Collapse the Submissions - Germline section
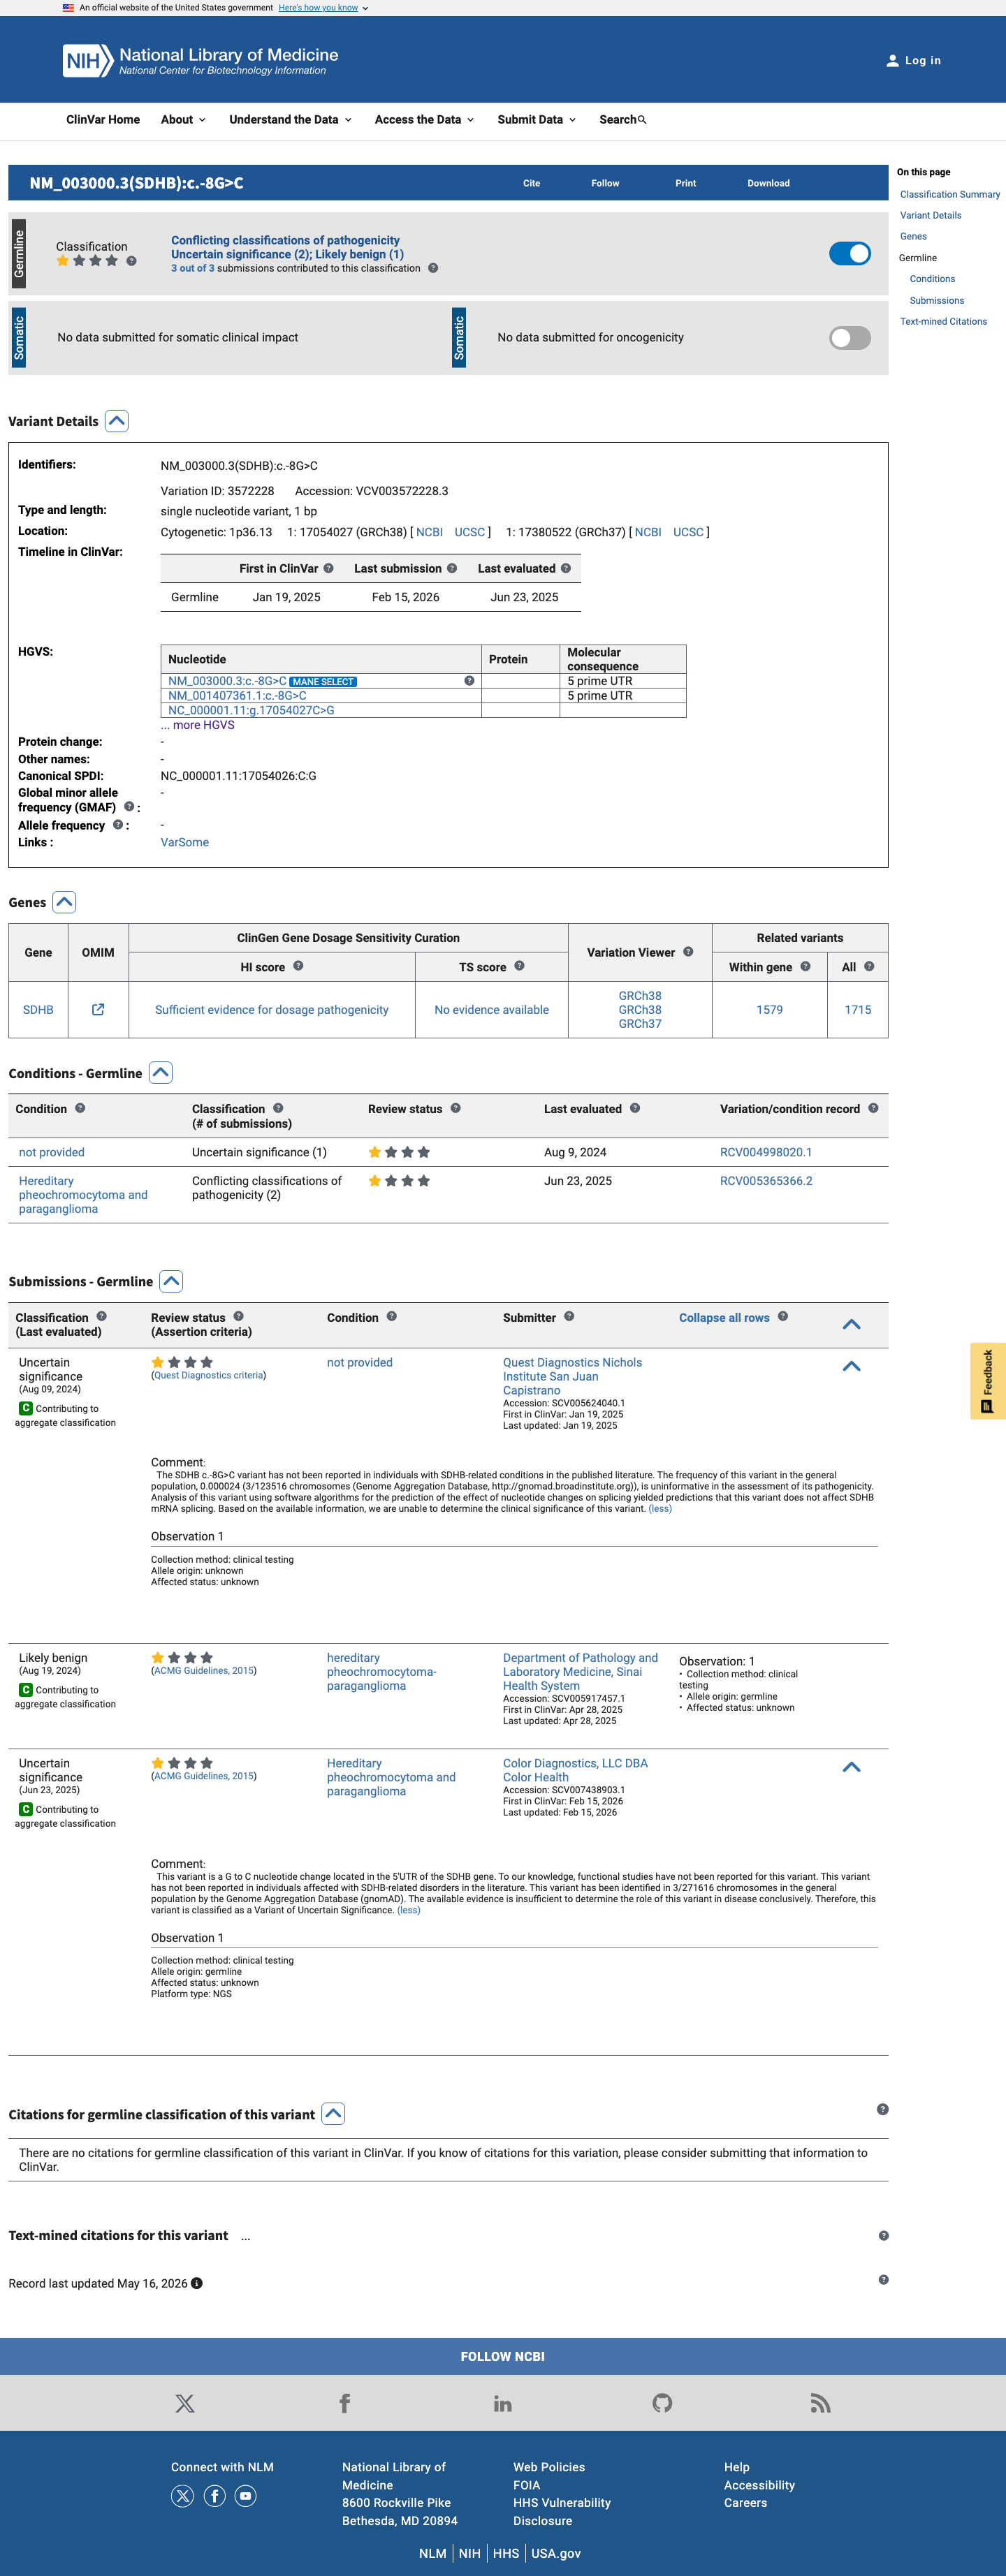Screen dimensions: 1006x2576 click(171, 1282)
